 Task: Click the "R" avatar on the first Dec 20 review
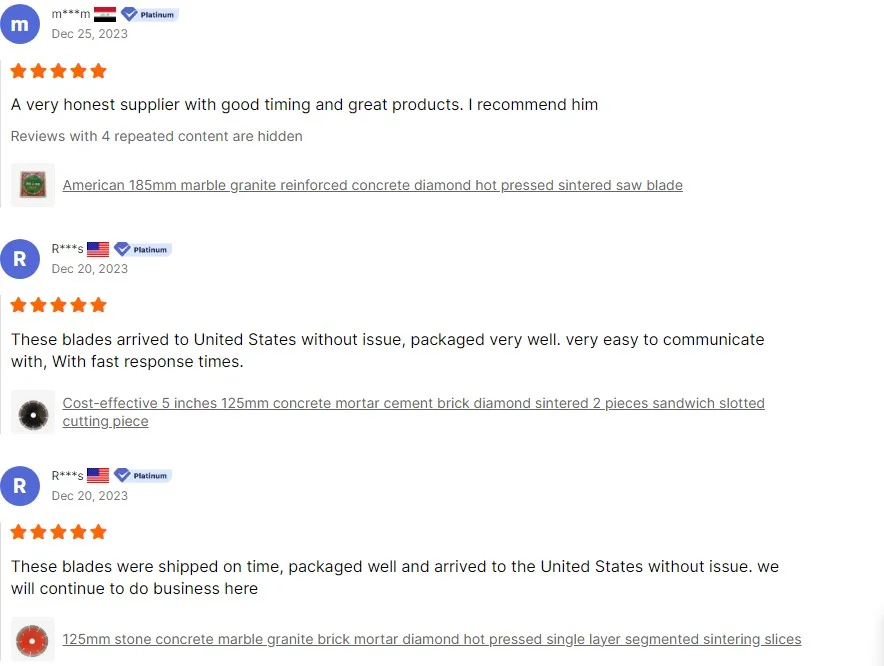click(x=20, y=259)
